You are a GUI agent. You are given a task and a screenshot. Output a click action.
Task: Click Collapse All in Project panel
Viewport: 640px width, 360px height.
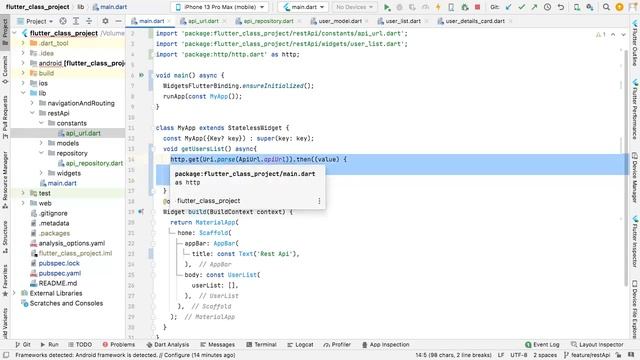[89, 21]
